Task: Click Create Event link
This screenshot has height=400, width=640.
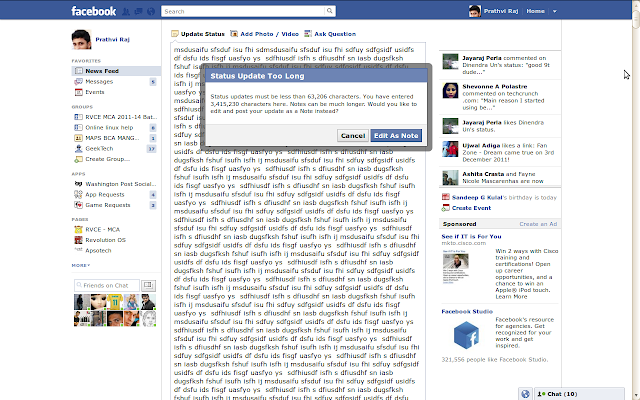Action: (x=471, y=208)
